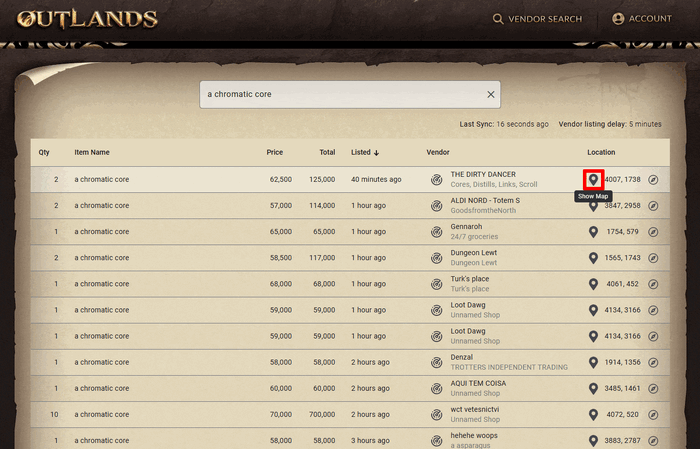
Task: Click map pin for wct vetesnictvi
Action: (x=593, y=414)
